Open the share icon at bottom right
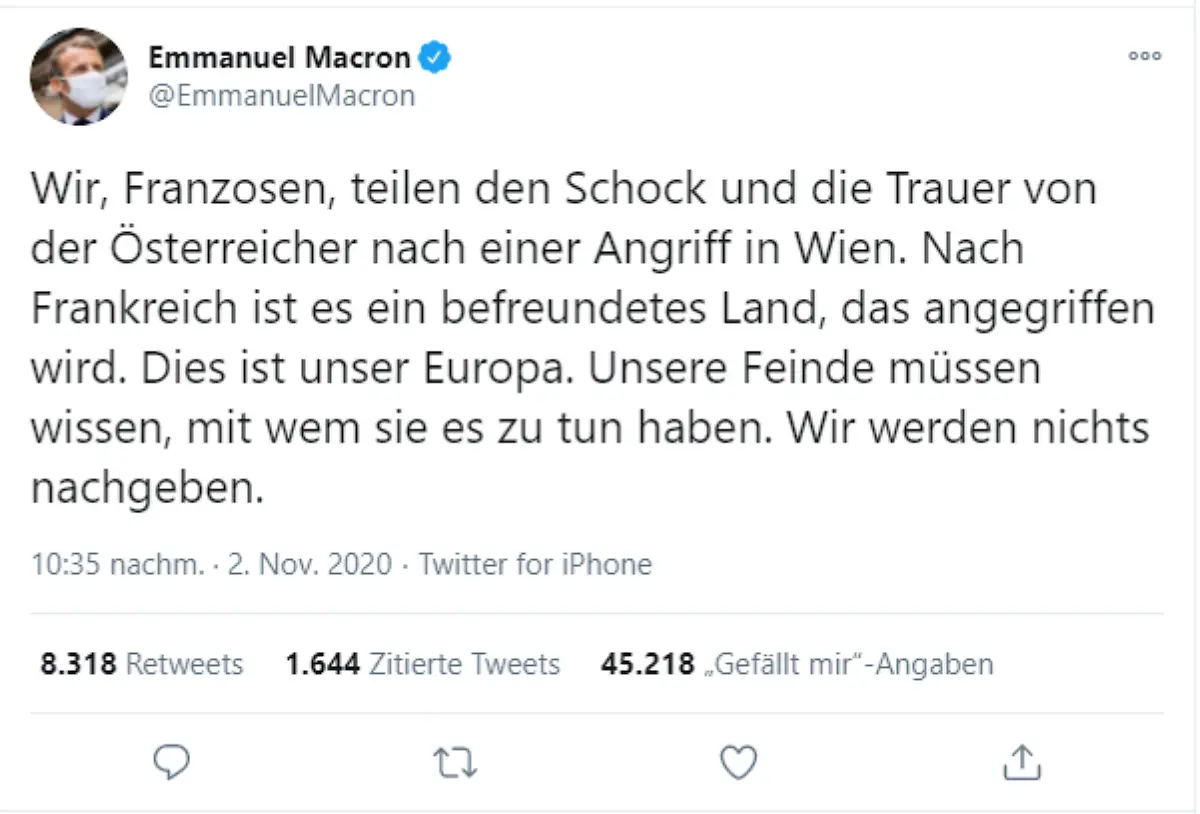The width and height of the screenshot is (1200, 814). [1021, 762]
